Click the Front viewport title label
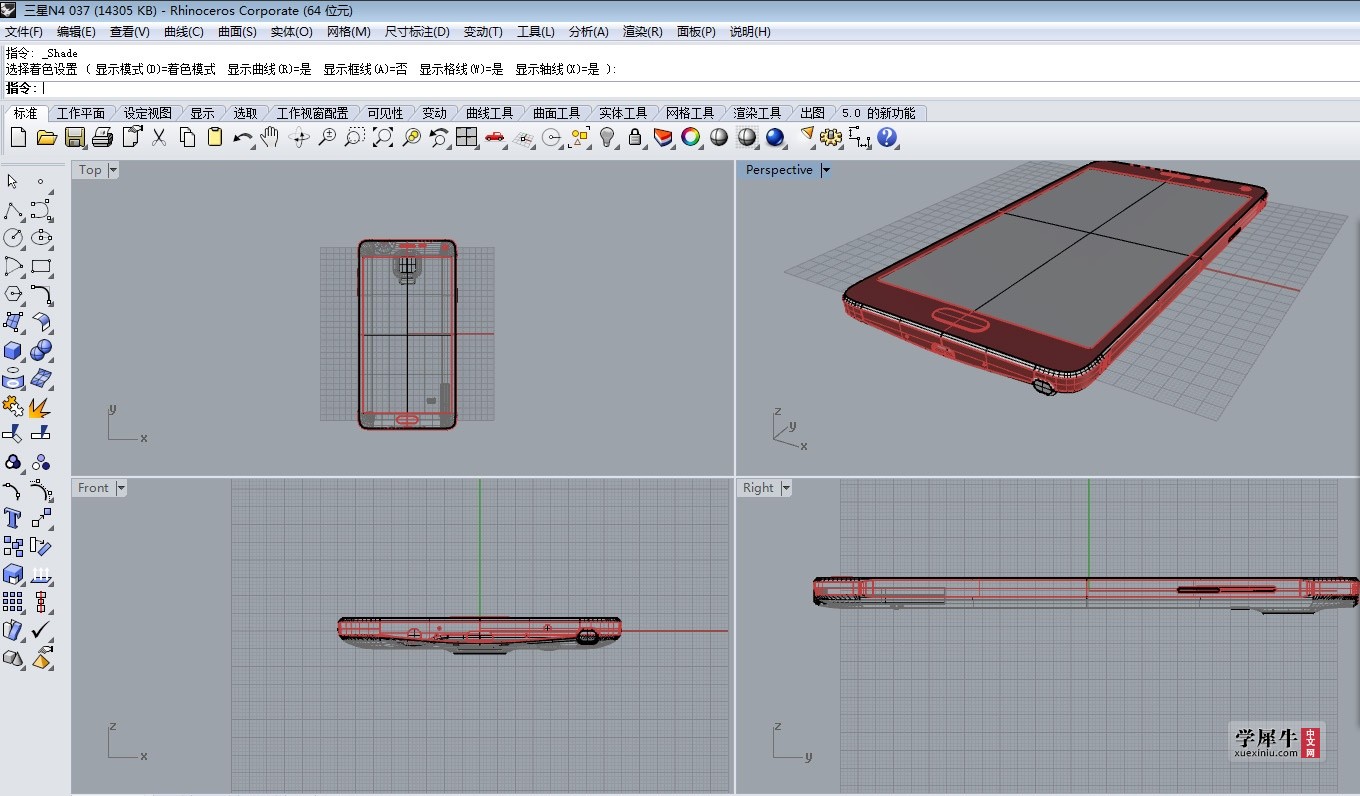Viewport: 1360px width, 796px height. click(x=93, y=488)
